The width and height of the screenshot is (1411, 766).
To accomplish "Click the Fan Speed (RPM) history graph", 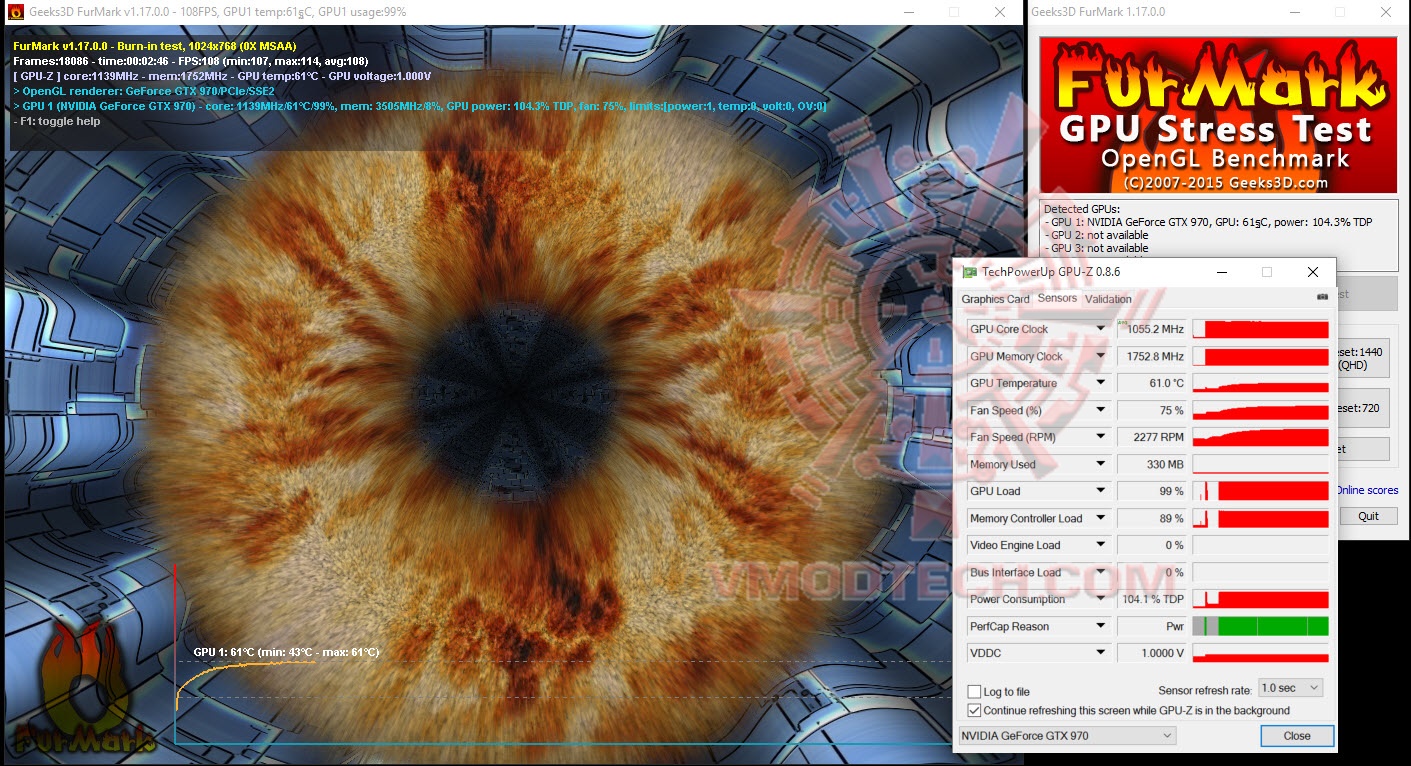I will pos(1260,437).
